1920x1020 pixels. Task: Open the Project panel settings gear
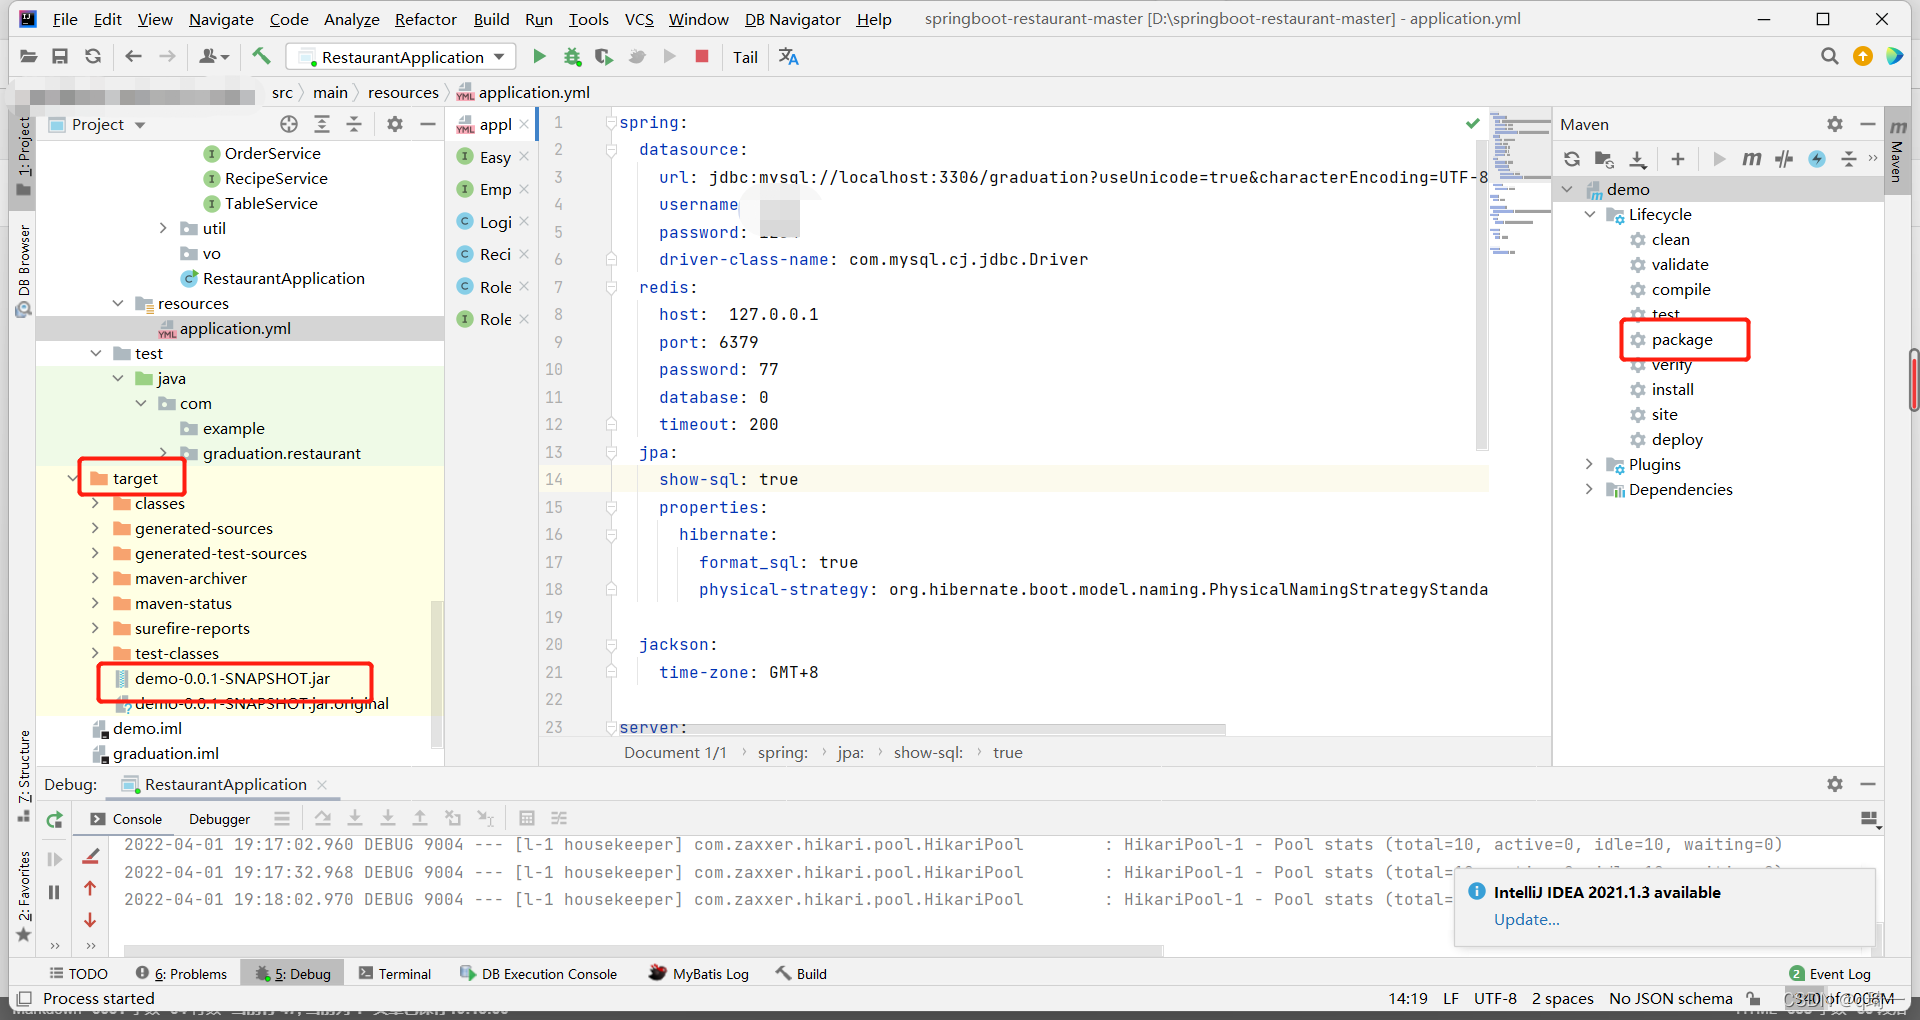pyautogui.click(x=395, y=124)
